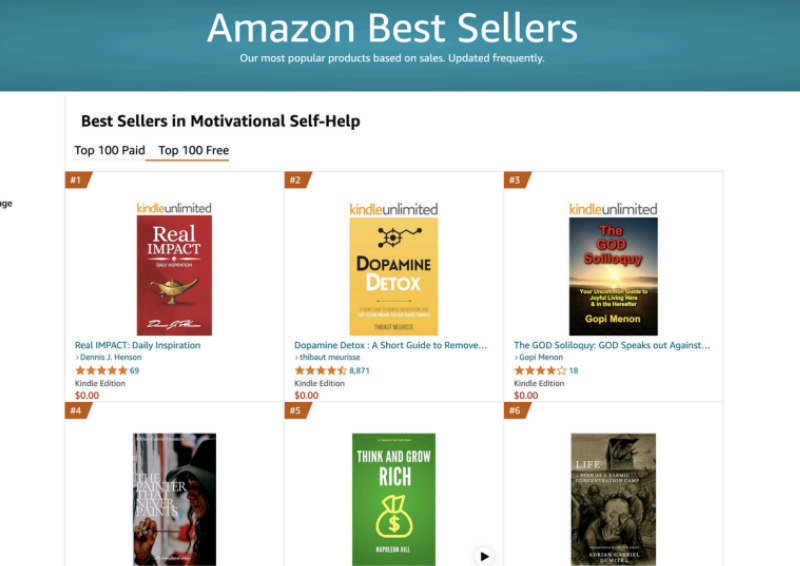Open the Think and Grow Rich cover
The image size is (800, 566).
pyautogui.click(x=394, y=499)
